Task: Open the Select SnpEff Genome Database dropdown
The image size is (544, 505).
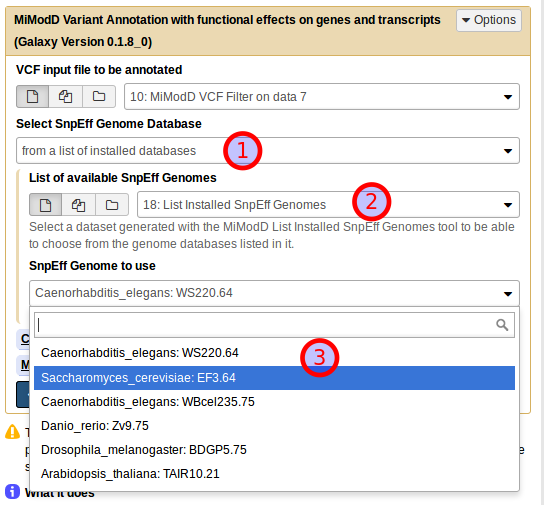Action: [267, 151]
